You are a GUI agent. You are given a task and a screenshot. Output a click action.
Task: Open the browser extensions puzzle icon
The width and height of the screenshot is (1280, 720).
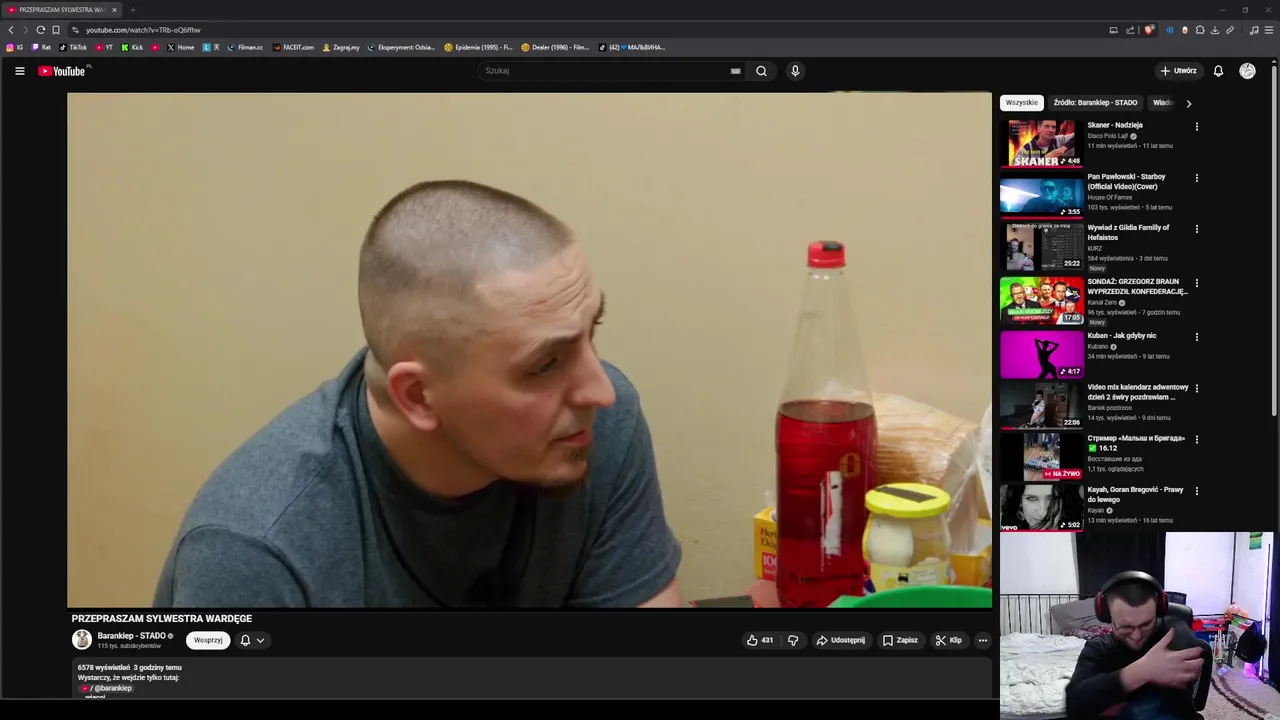[x=1200, y=30]
